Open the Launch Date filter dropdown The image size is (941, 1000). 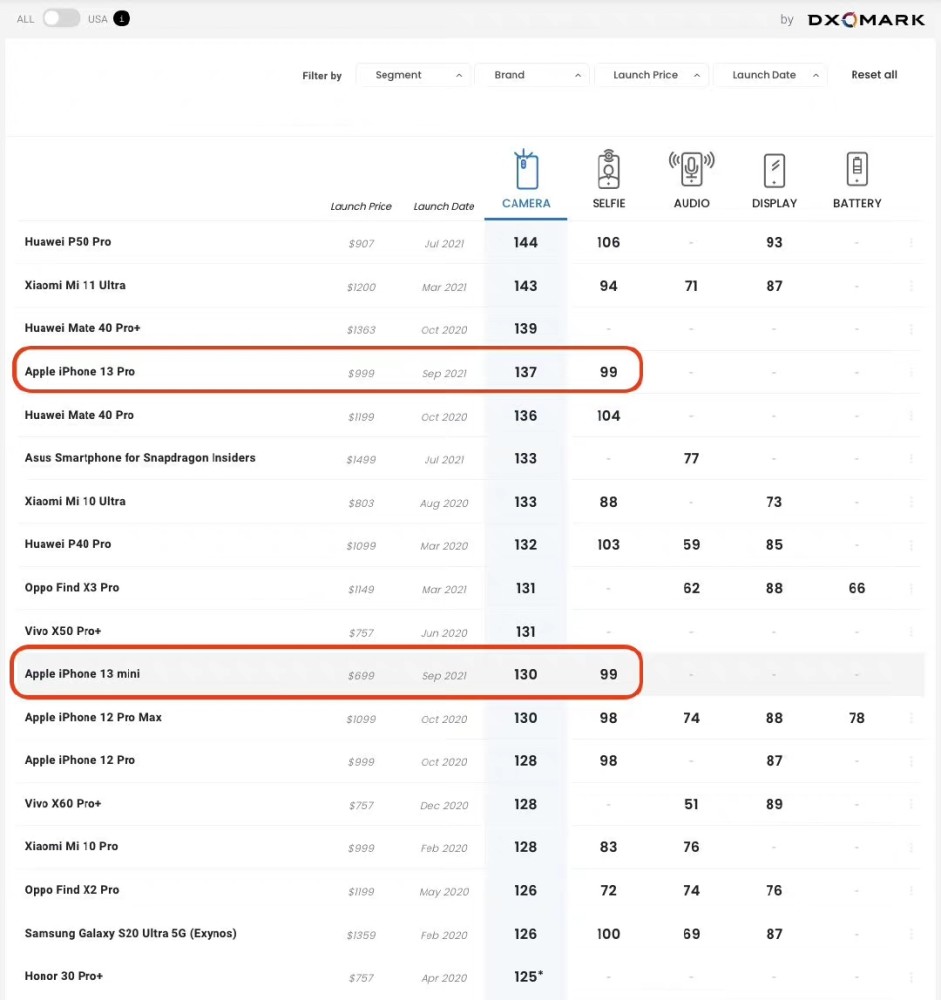tap(770, 75)
